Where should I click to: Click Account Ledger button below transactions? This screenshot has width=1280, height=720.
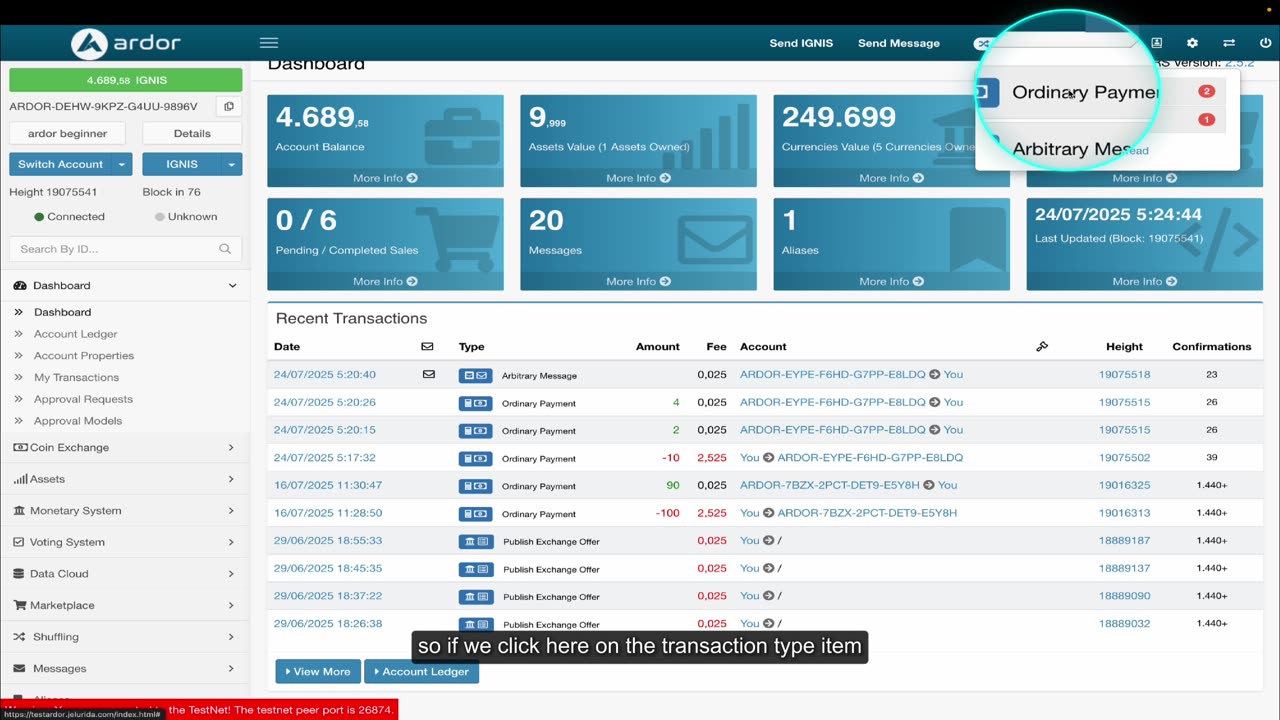click(422, 671)
